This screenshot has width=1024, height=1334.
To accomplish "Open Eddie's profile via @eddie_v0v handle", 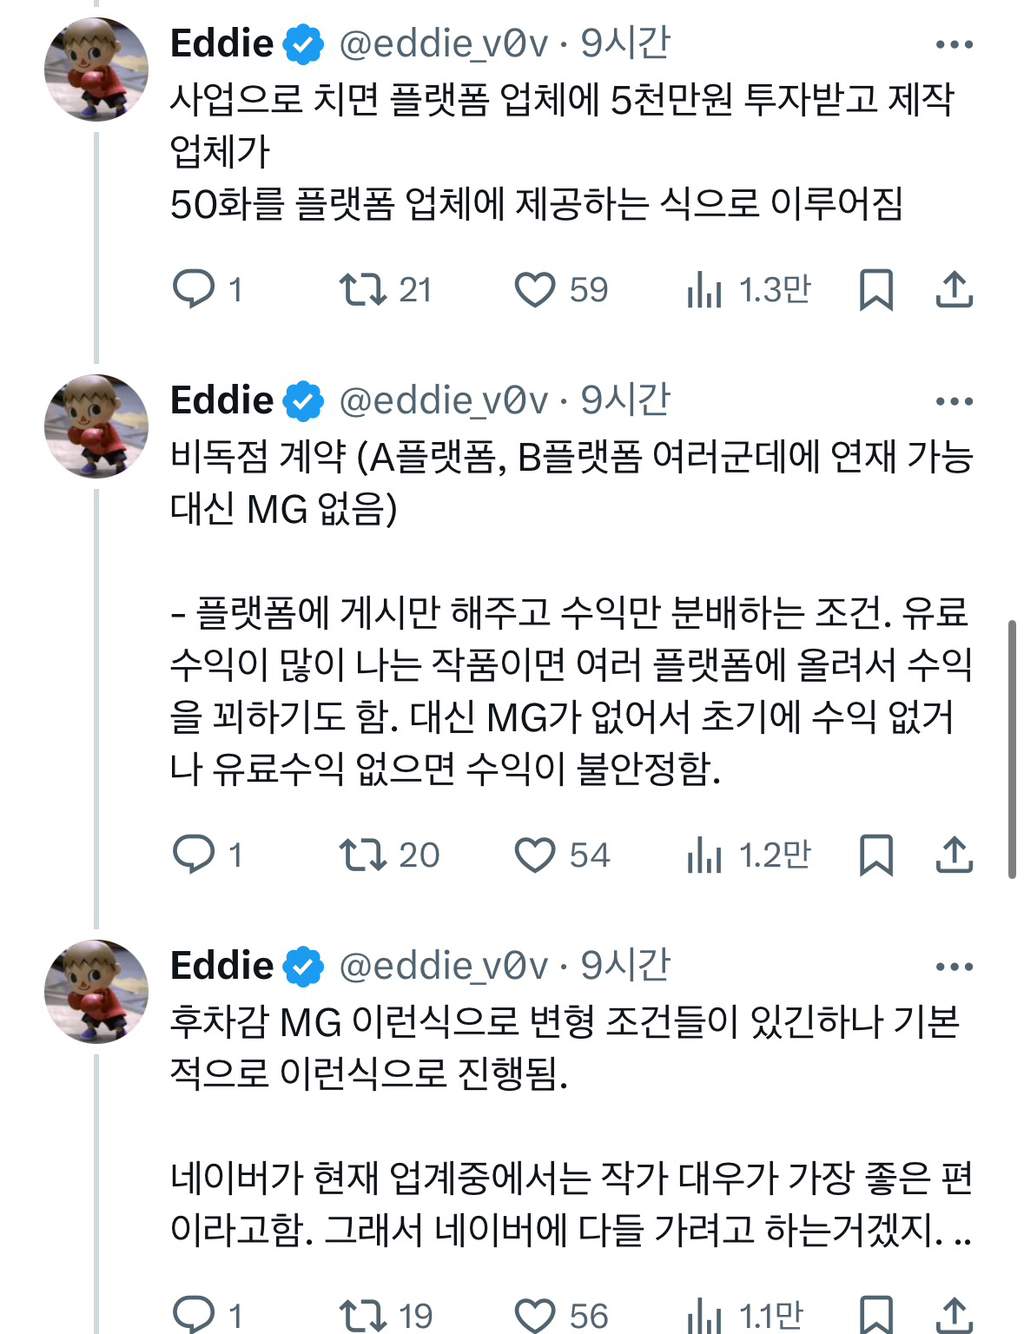I will 444,42.
